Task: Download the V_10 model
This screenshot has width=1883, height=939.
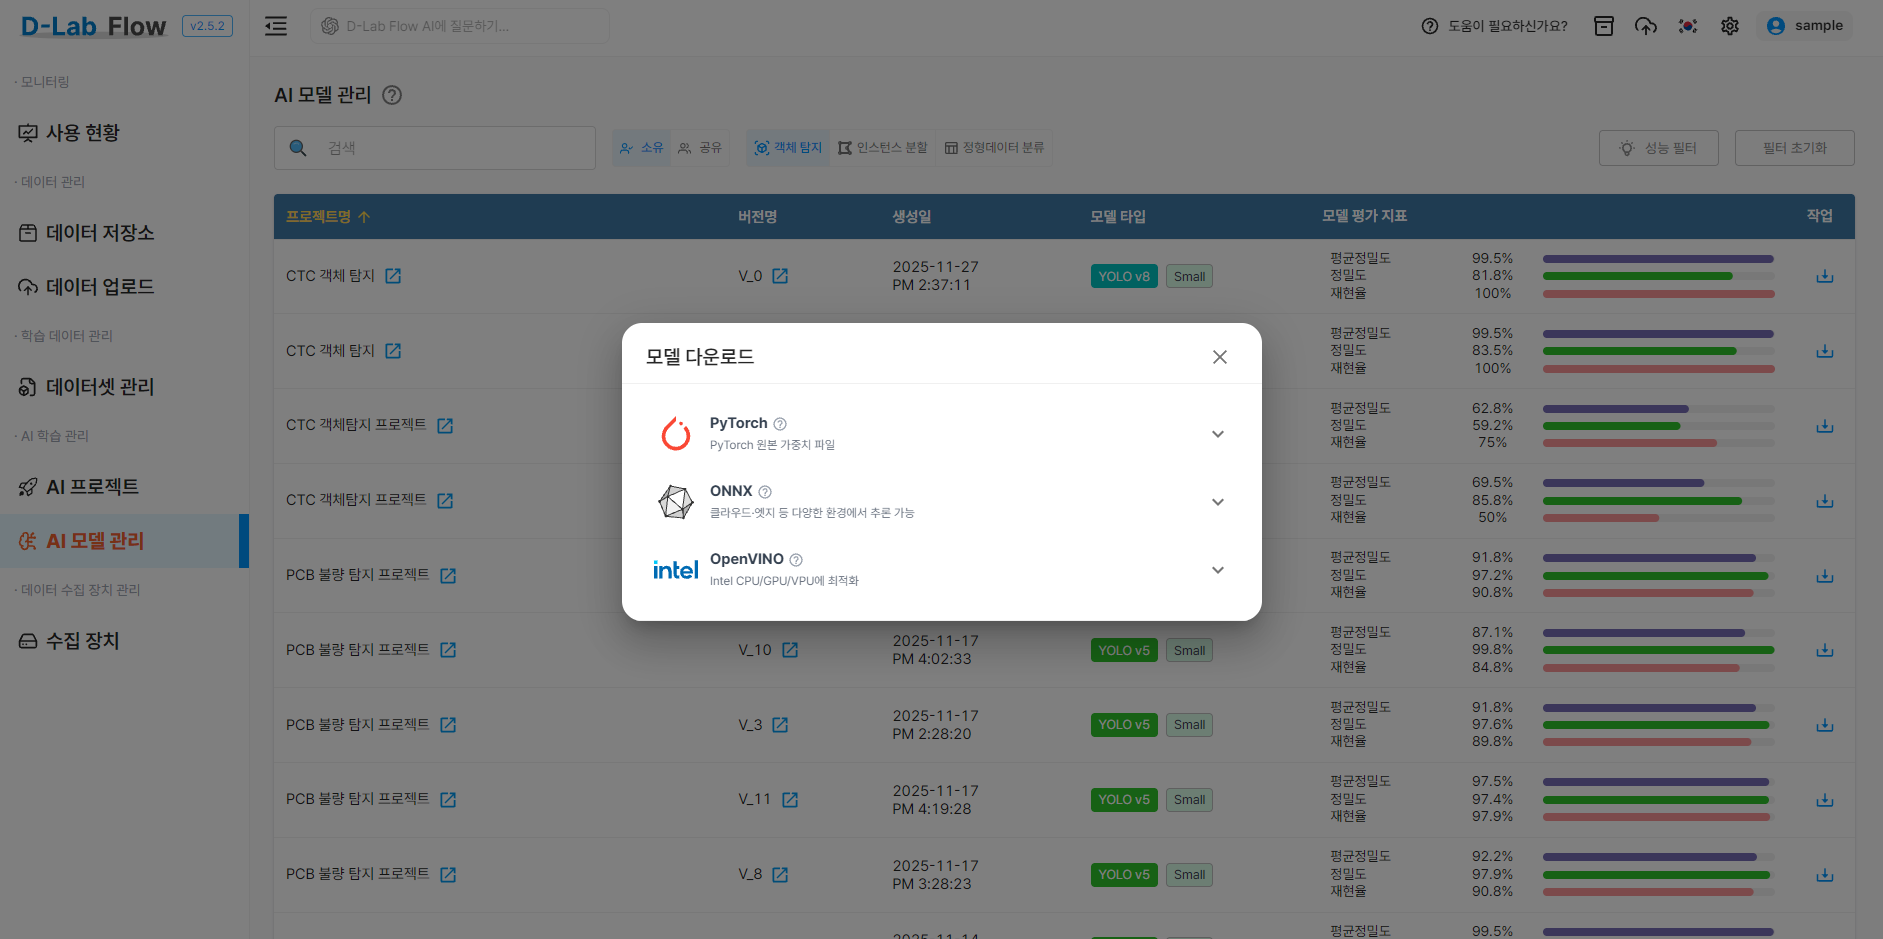Action: tap(1825, 650)
